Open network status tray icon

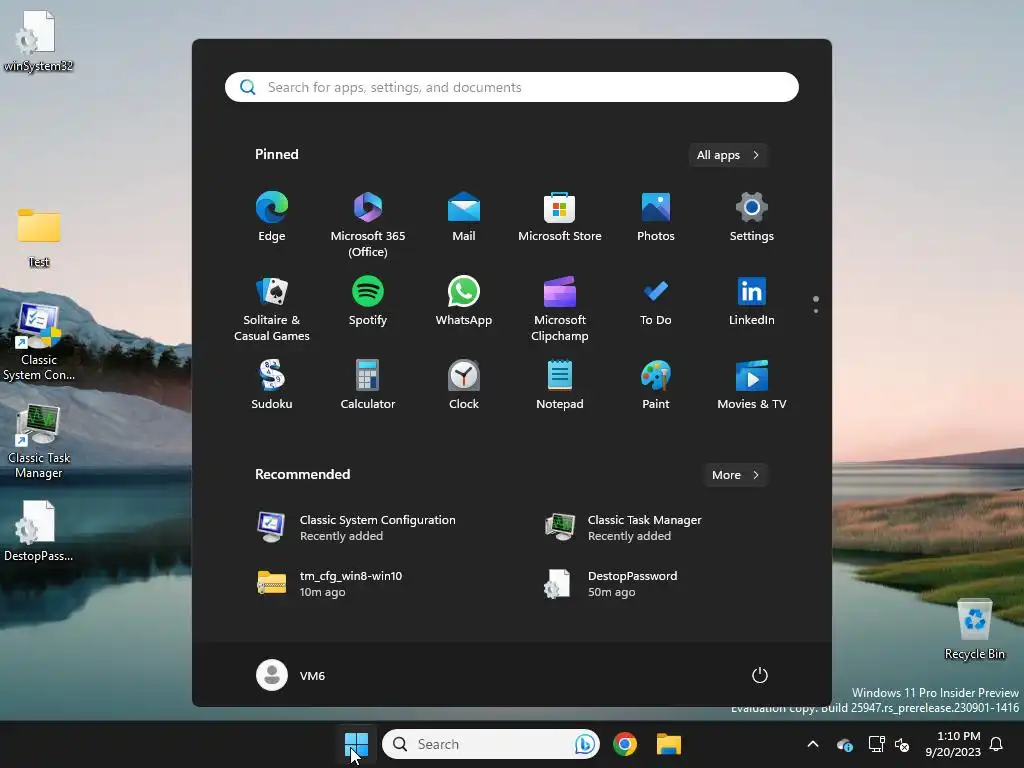876,744
